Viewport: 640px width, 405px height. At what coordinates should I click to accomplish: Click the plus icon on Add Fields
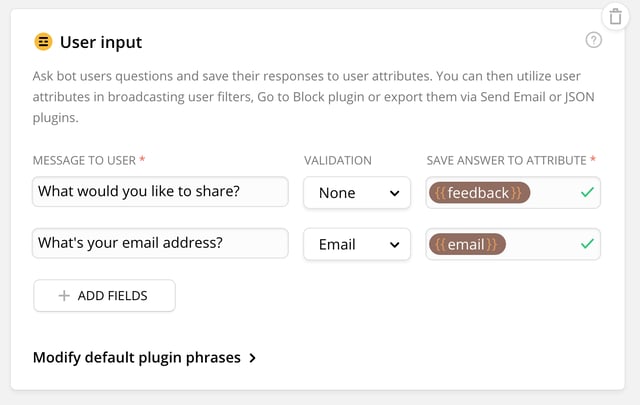pos(64,296)
